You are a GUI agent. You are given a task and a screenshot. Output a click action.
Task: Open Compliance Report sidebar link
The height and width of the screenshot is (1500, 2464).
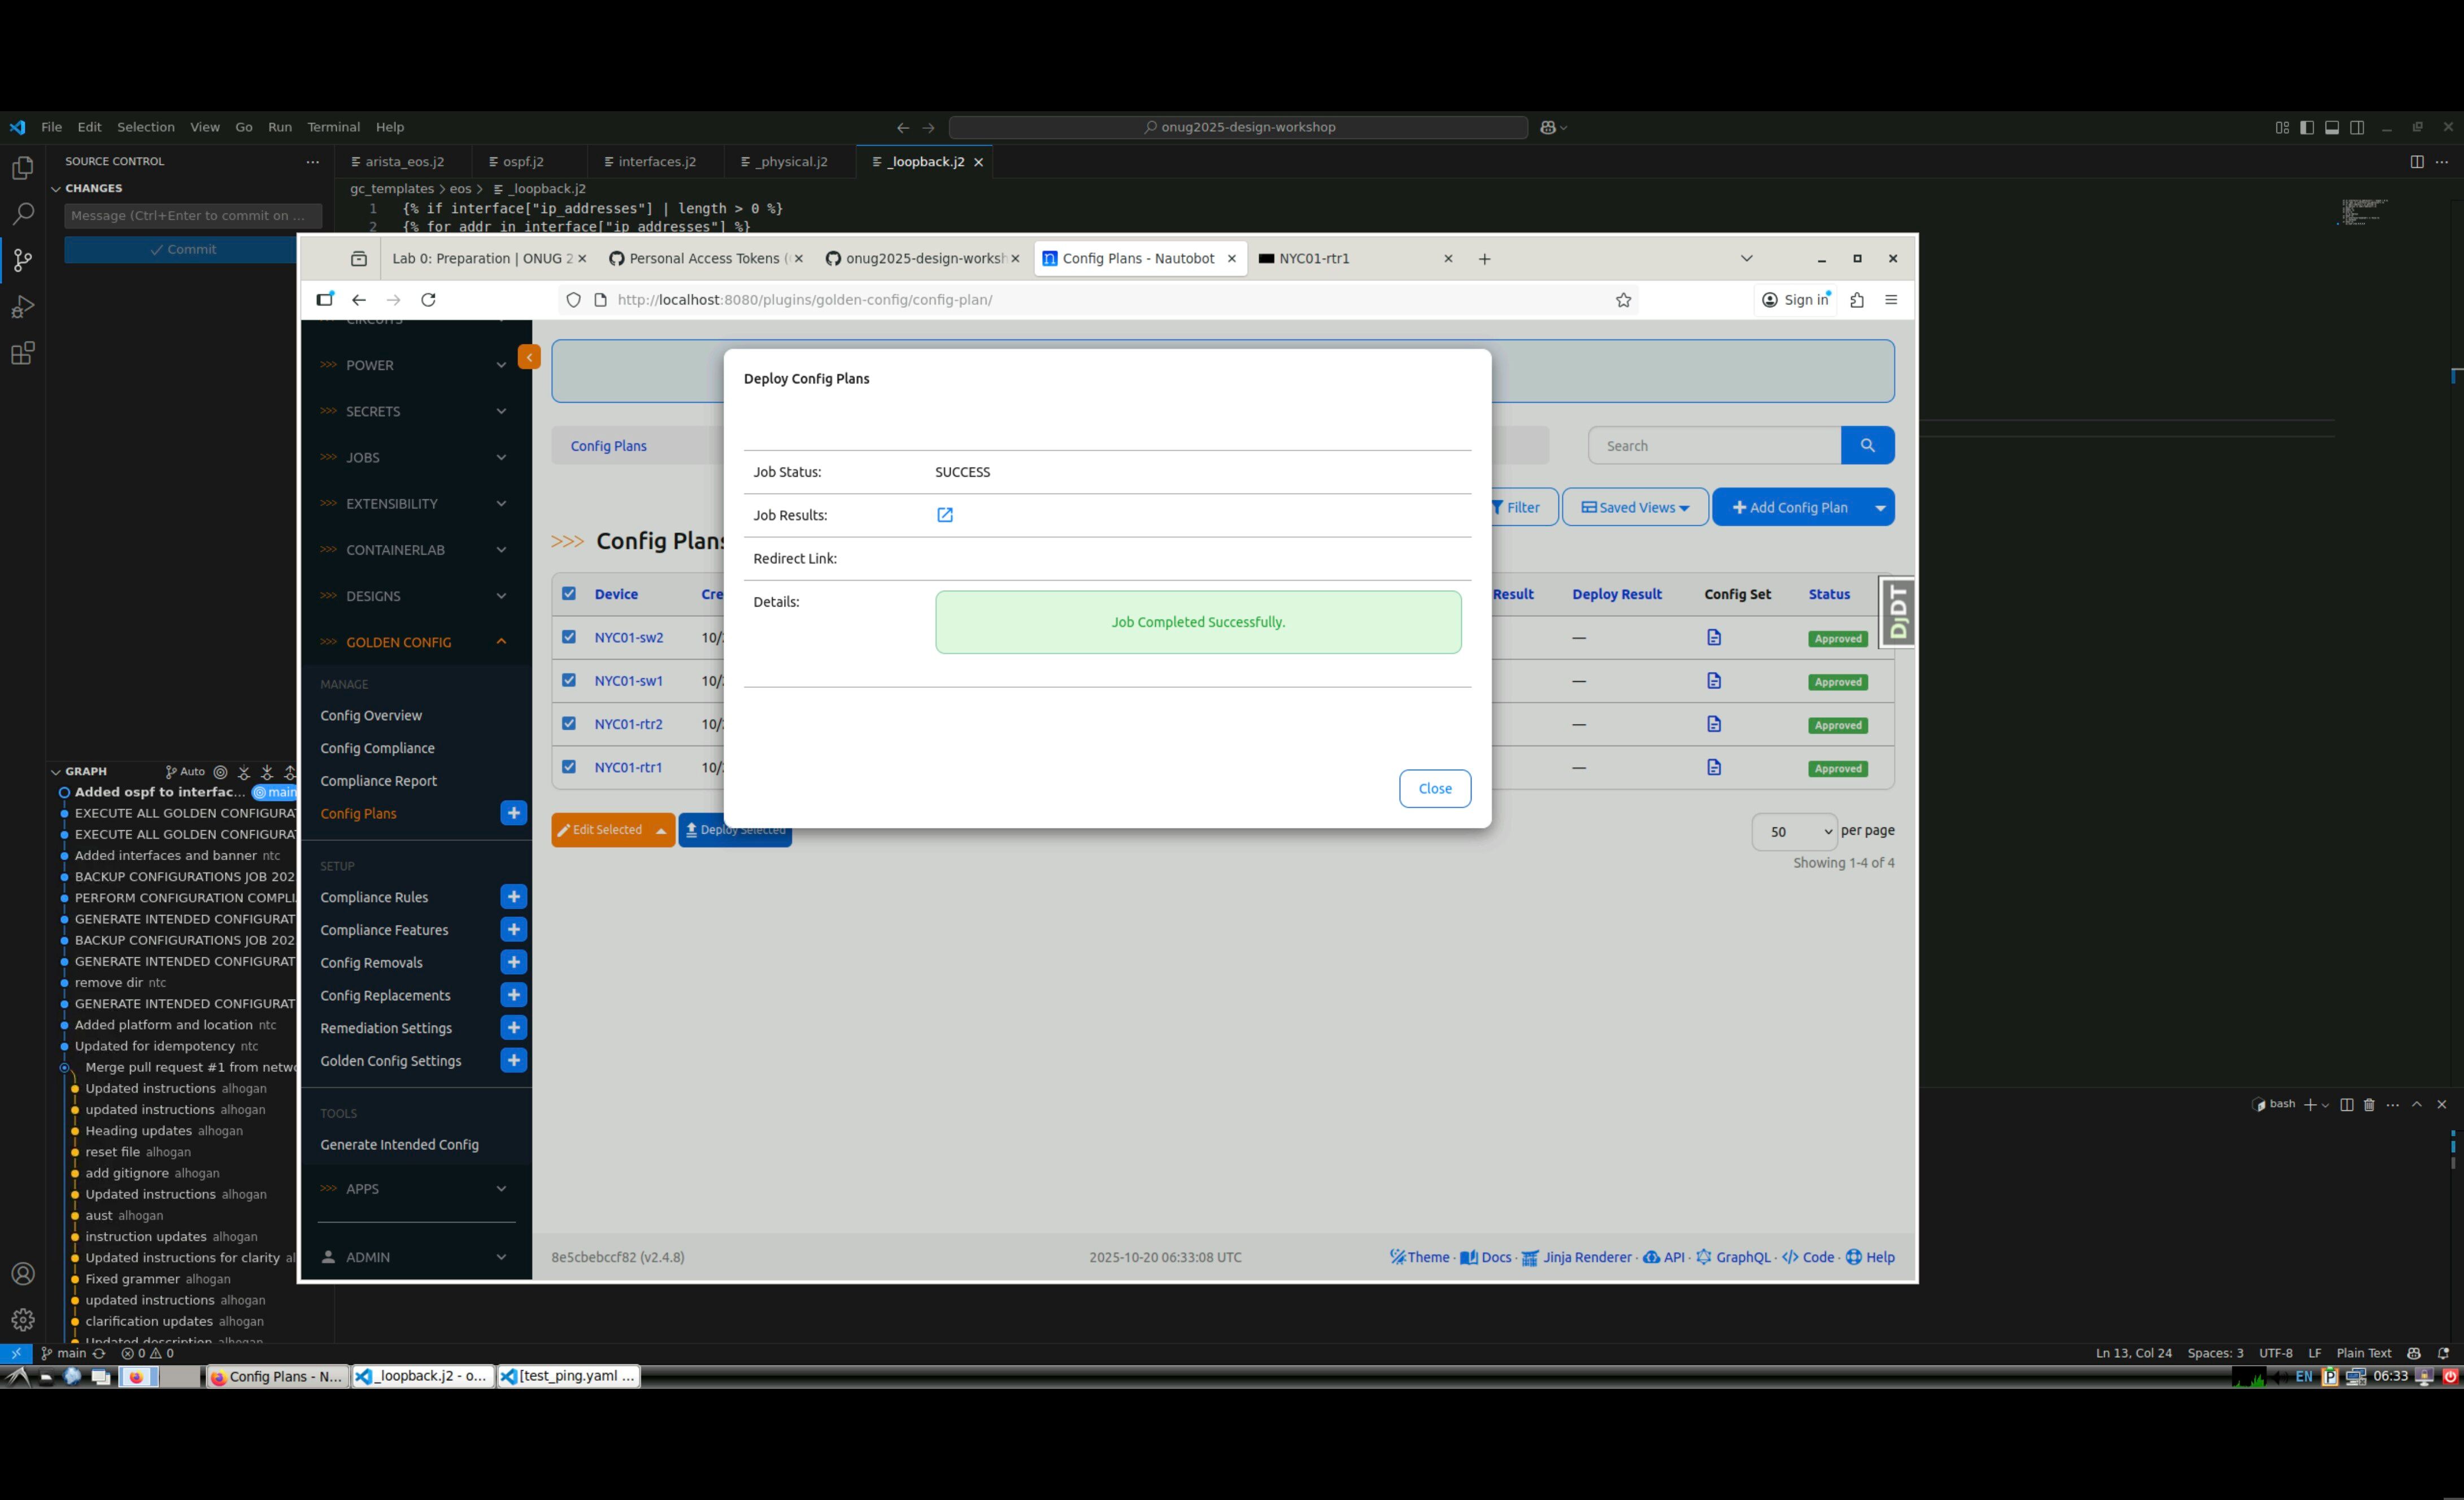[378, 781]
